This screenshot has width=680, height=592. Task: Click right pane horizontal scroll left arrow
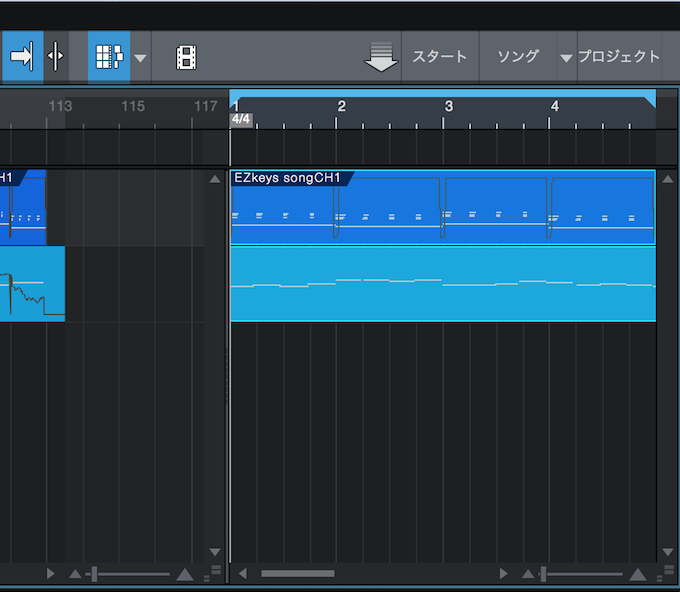[243, 573]
